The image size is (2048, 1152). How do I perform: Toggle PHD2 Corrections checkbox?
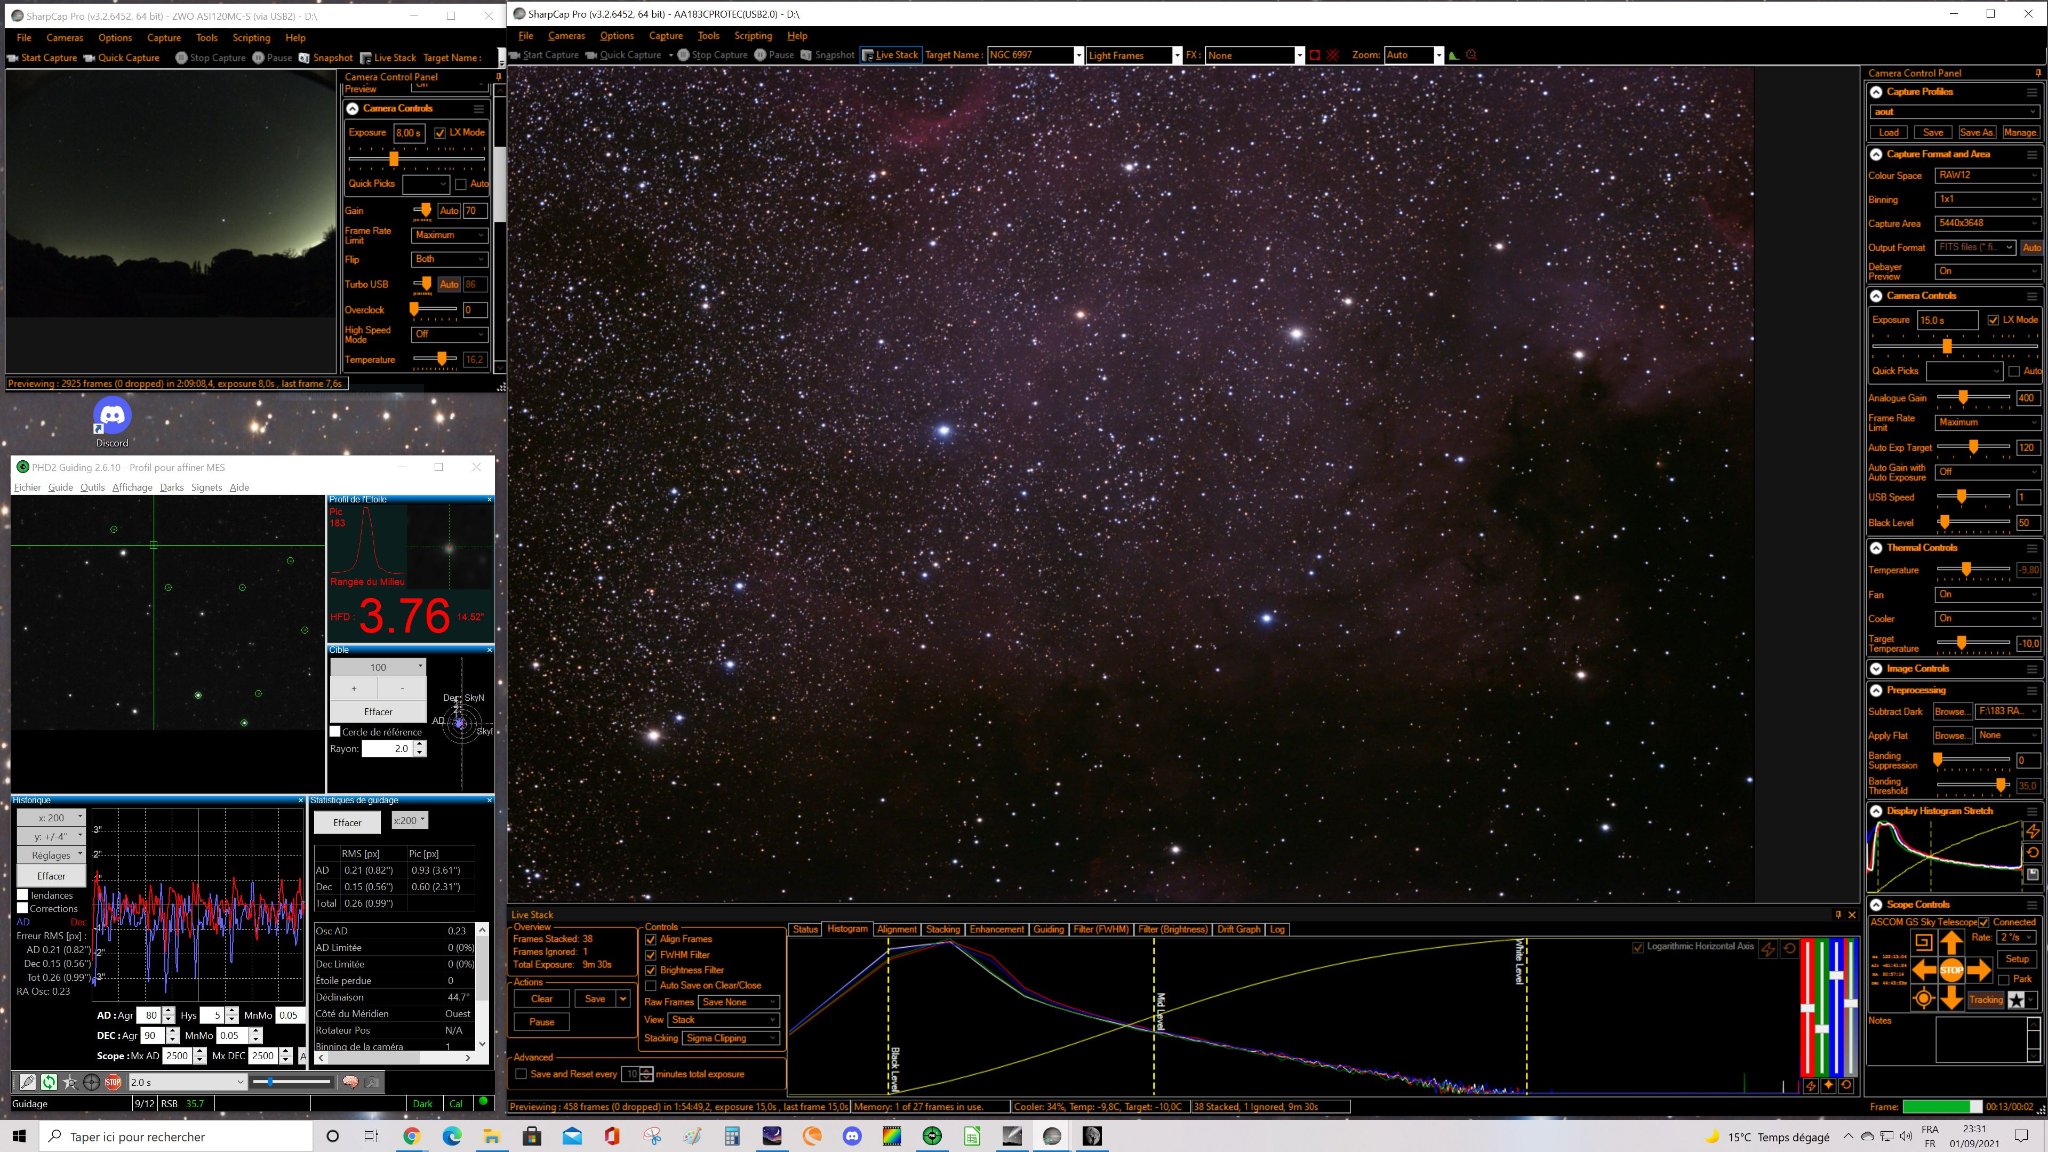click(23, 909)
